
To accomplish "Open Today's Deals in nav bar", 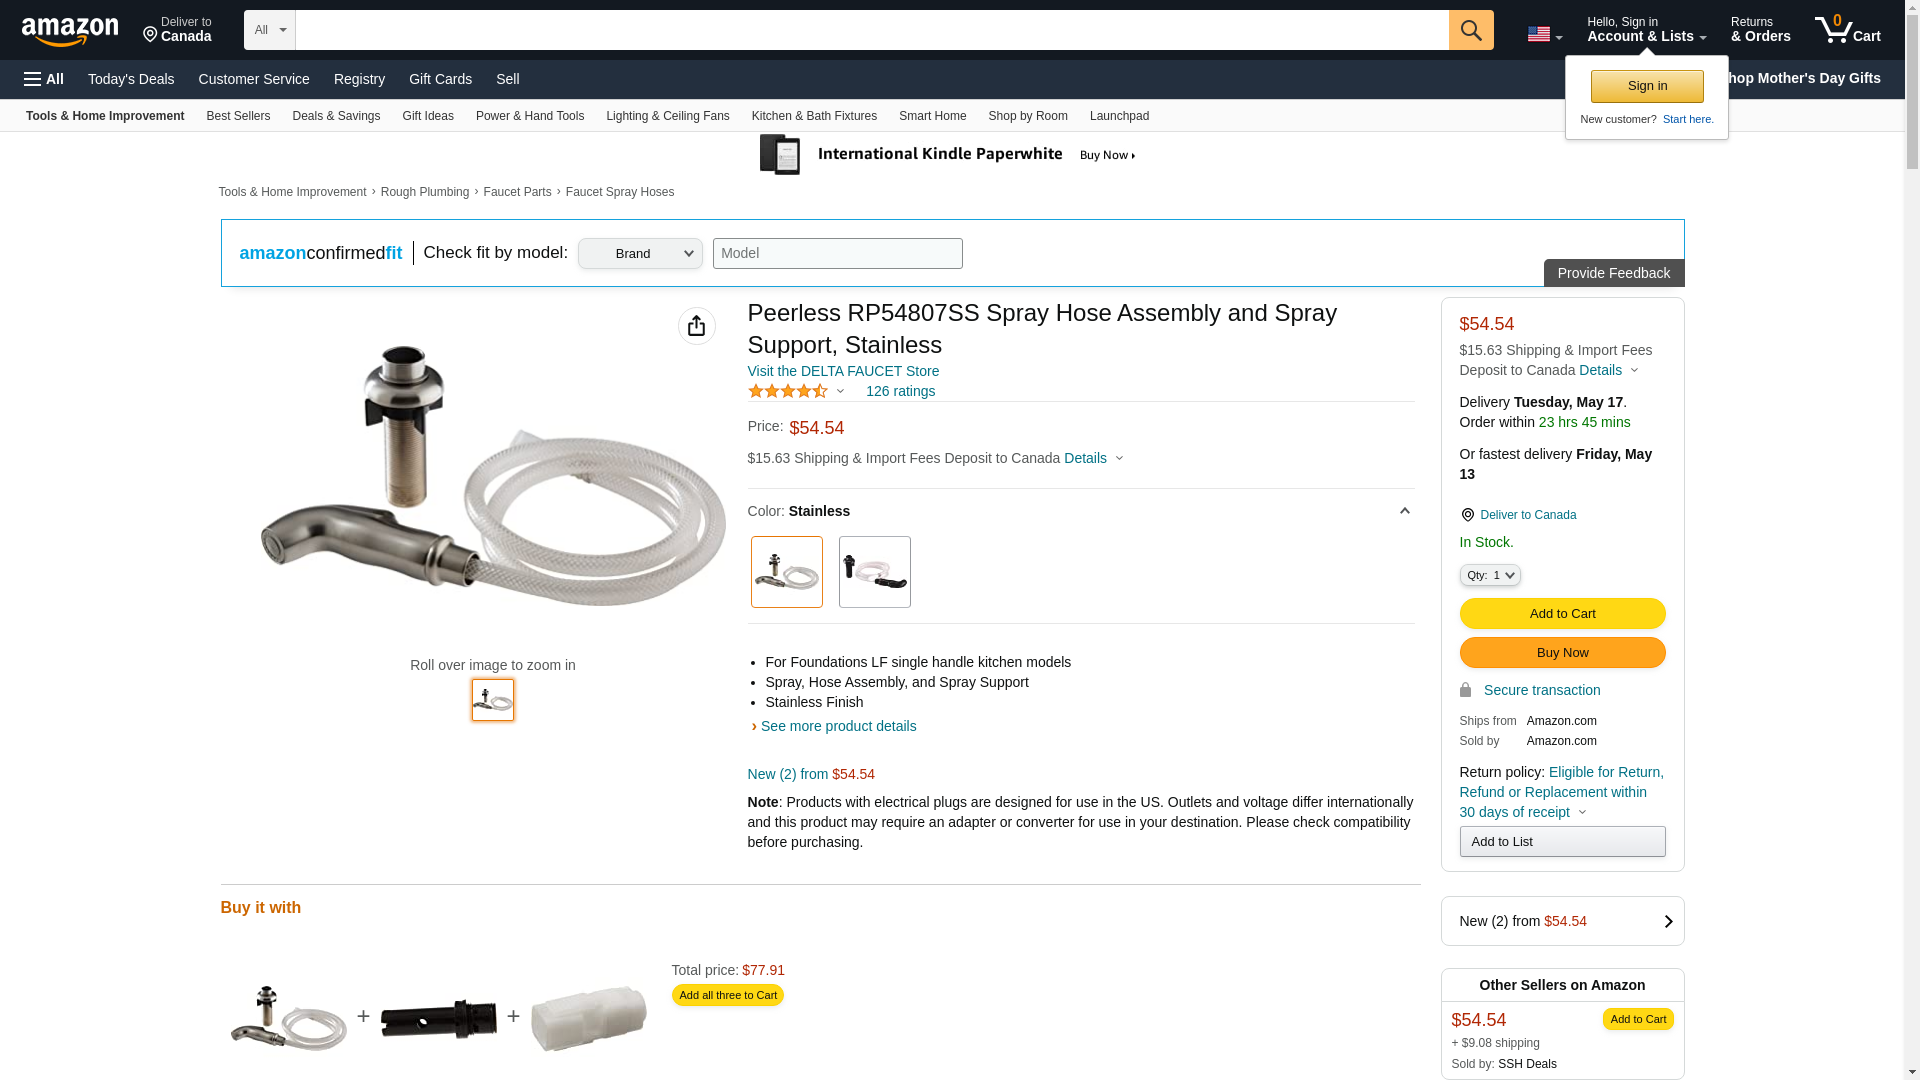I will (x=131, y=79).
